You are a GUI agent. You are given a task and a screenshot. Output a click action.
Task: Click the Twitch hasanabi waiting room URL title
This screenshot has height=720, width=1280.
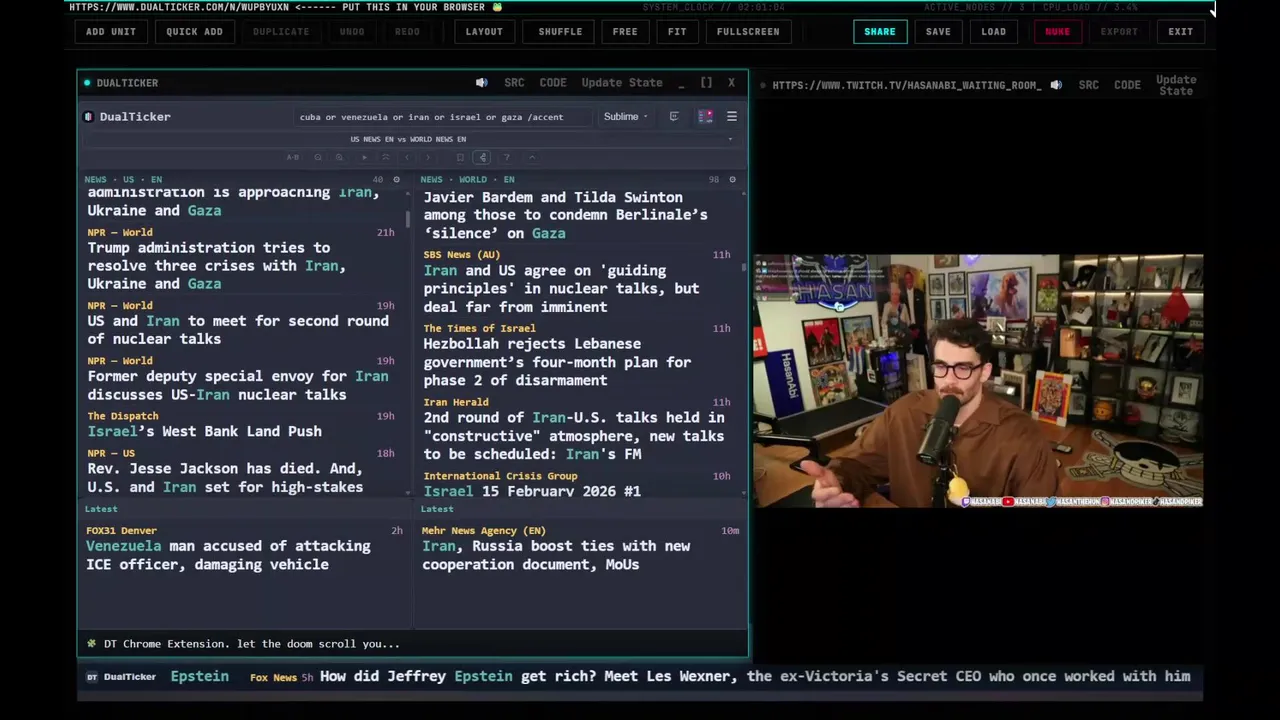click(x=907, y=85)
